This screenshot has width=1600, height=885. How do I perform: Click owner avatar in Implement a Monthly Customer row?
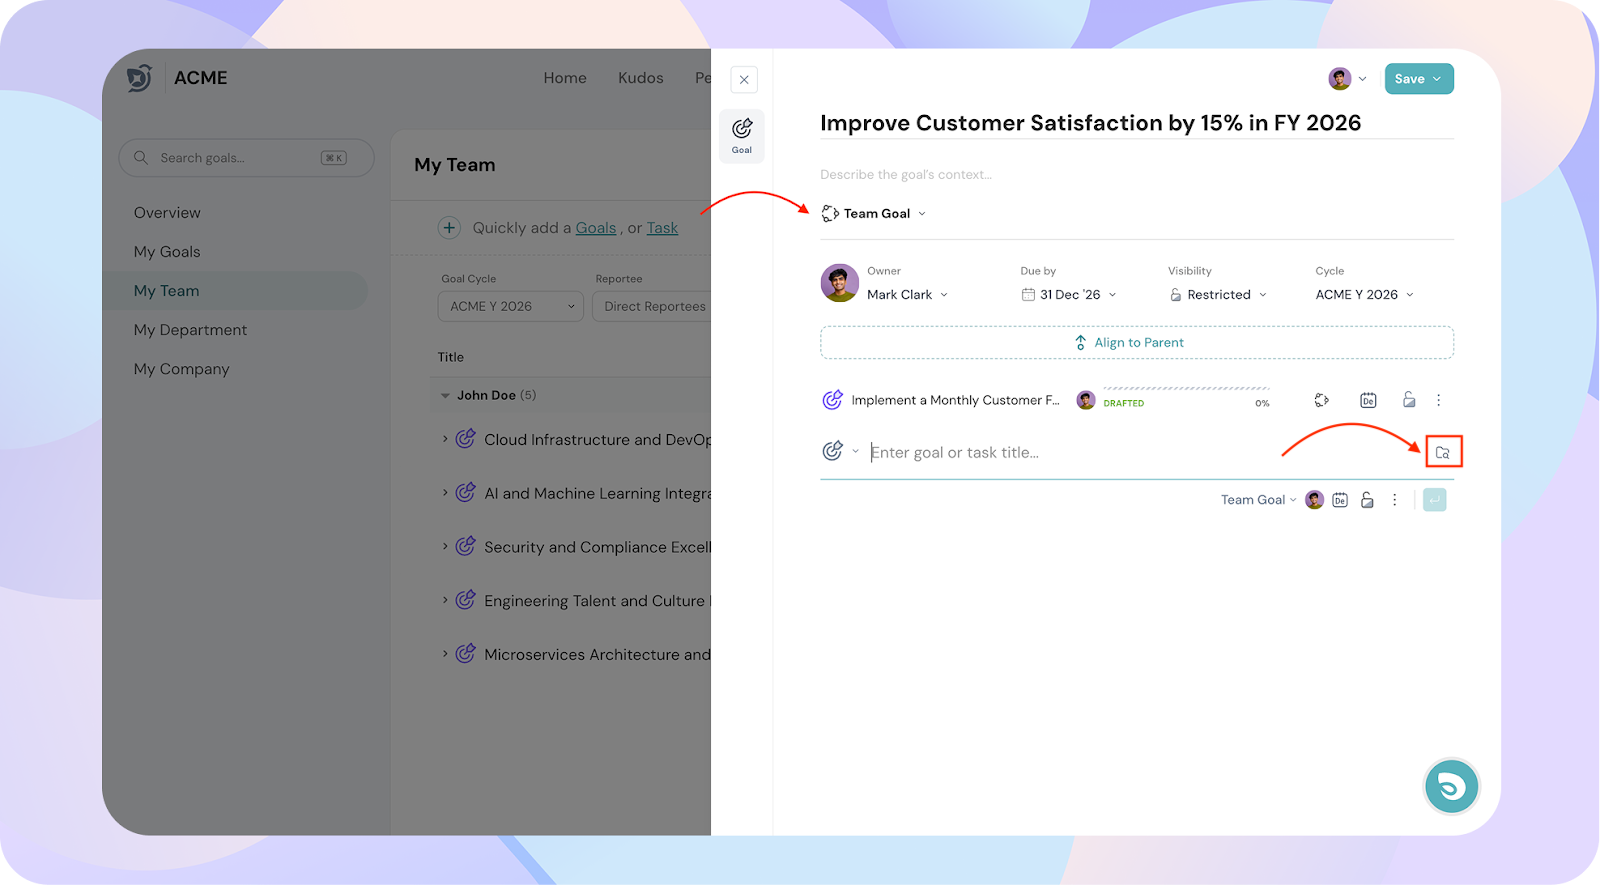1086,400
